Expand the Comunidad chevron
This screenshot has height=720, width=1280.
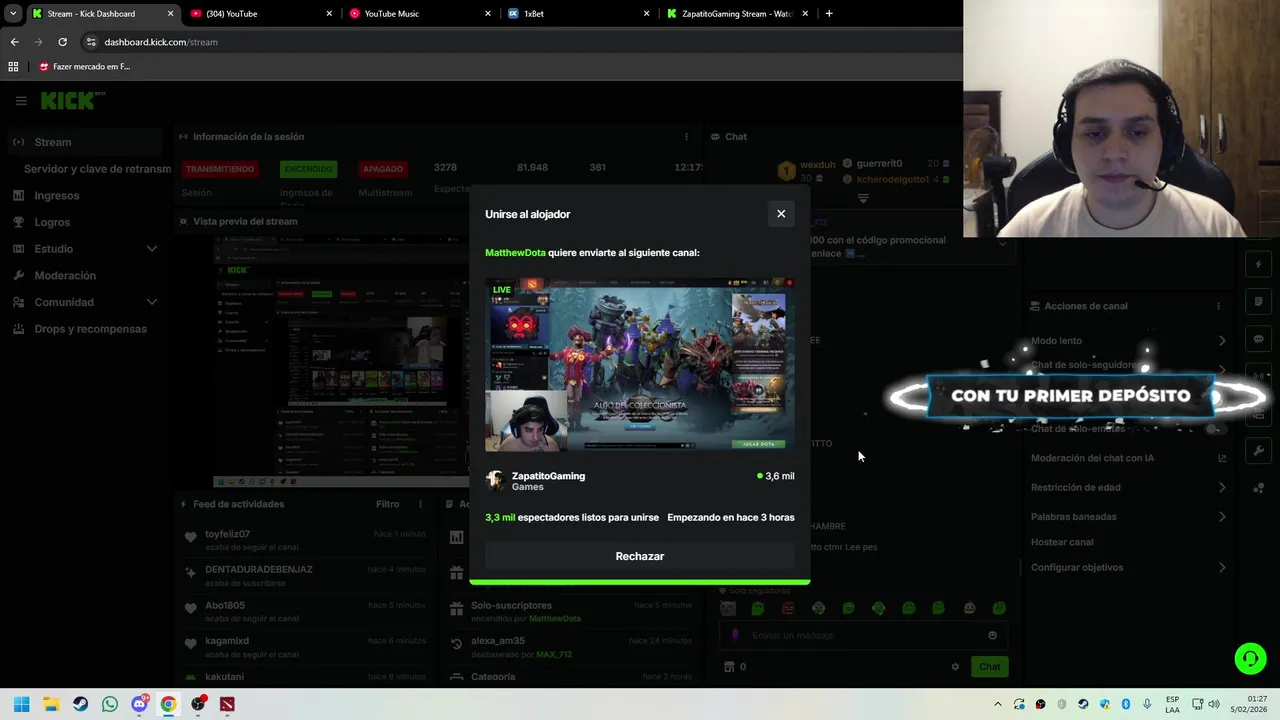[152, 302]
